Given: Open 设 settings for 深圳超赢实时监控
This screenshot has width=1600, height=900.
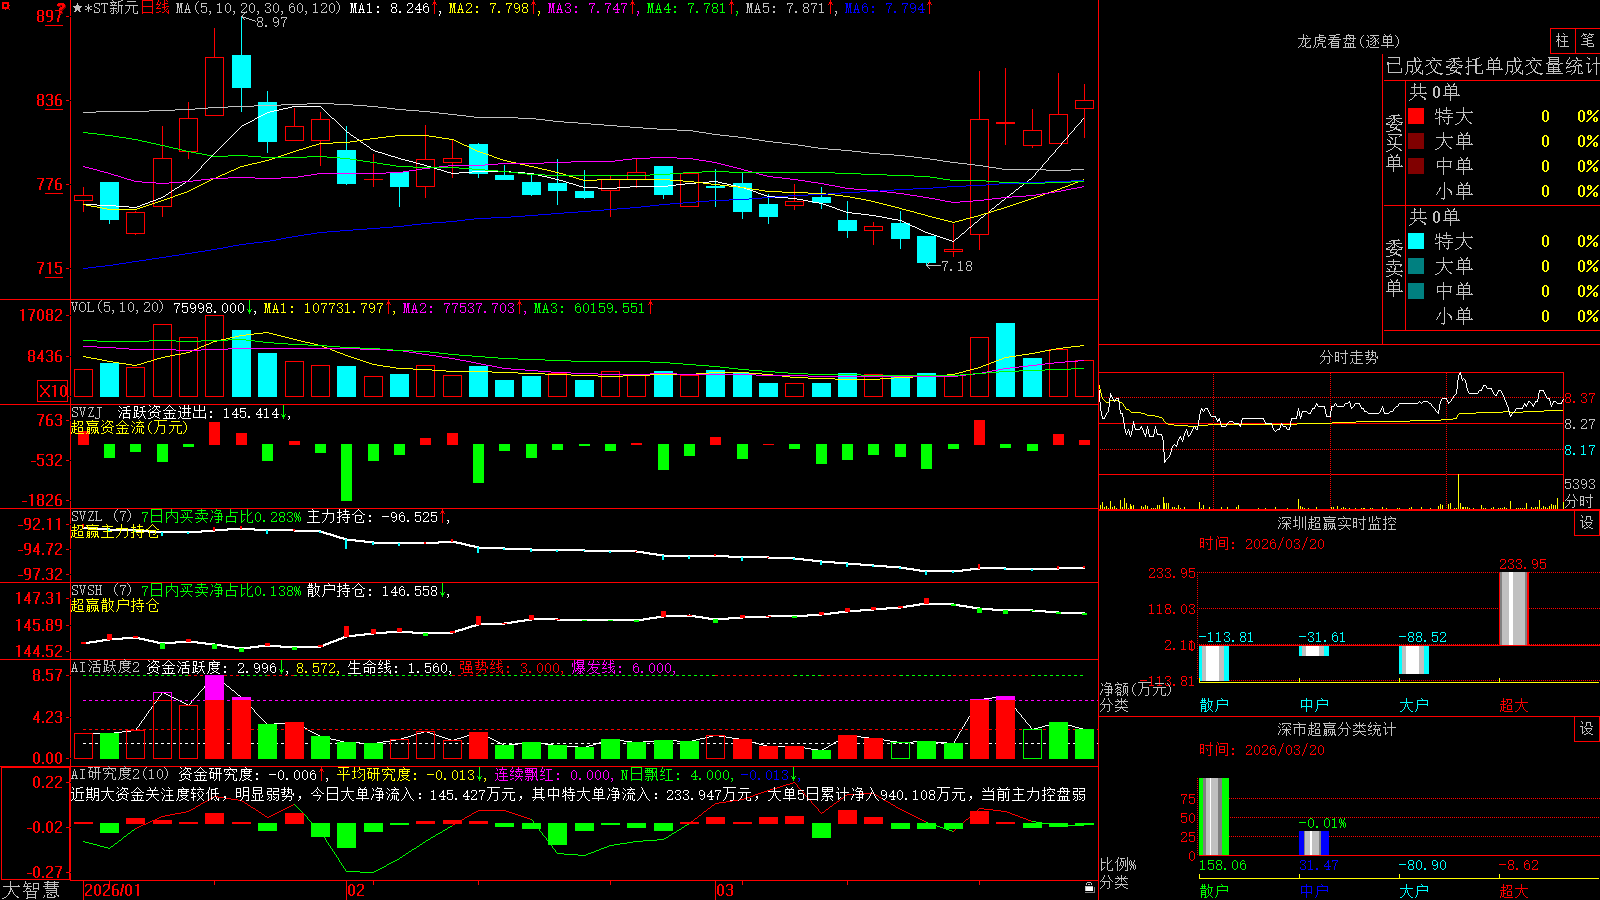Looking at the screenshot, I should 1587,523.
